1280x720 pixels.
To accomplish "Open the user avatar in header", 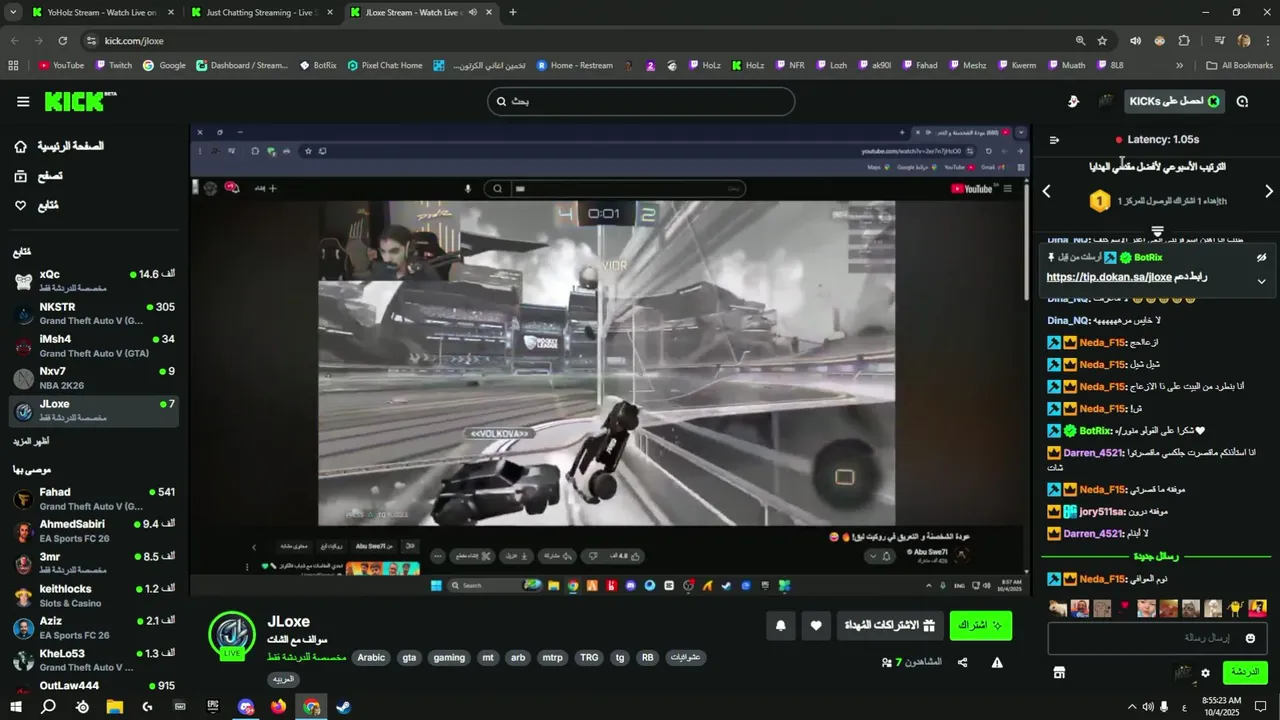I will click(x=1106, y=101).
